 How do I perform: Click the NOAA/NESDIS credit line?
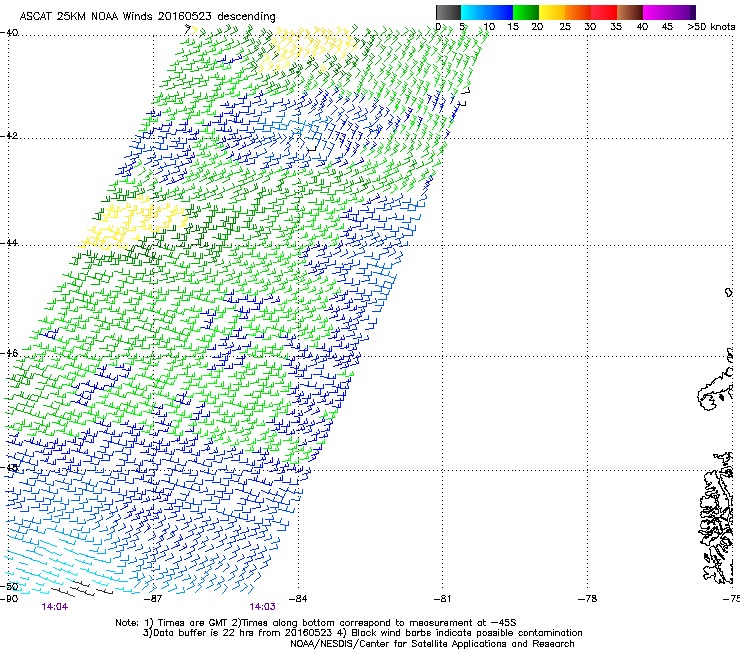pos(432,644)
